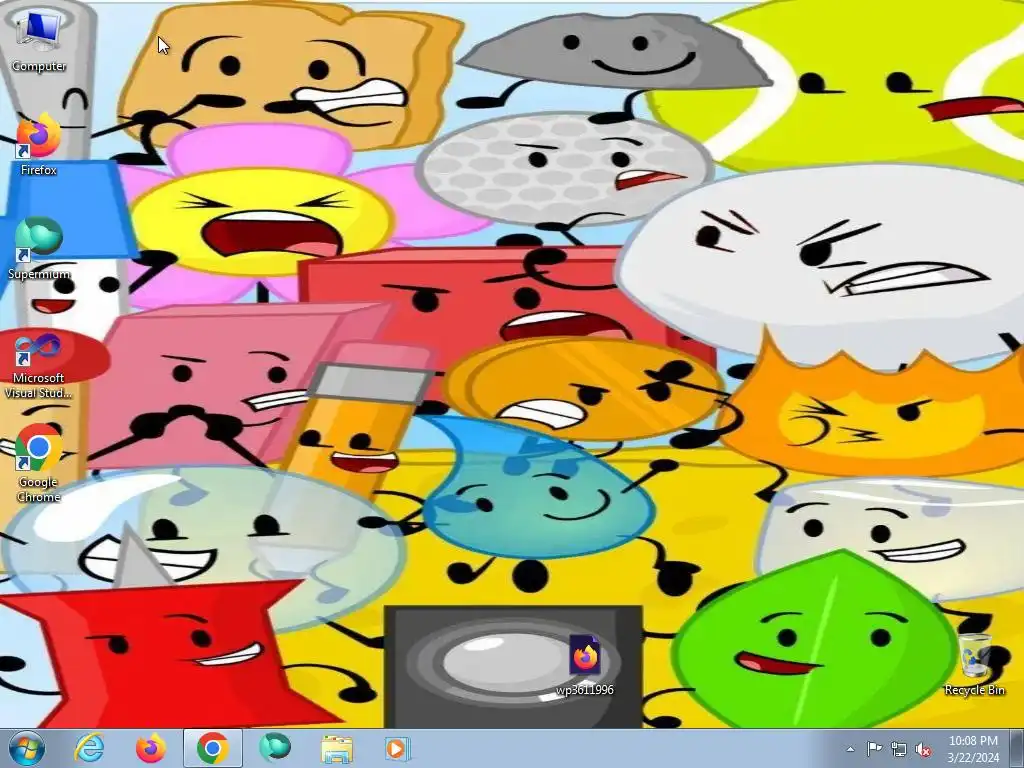
Task: Select the Supermium desktop shortcut
Action: [x=39, y=248]
